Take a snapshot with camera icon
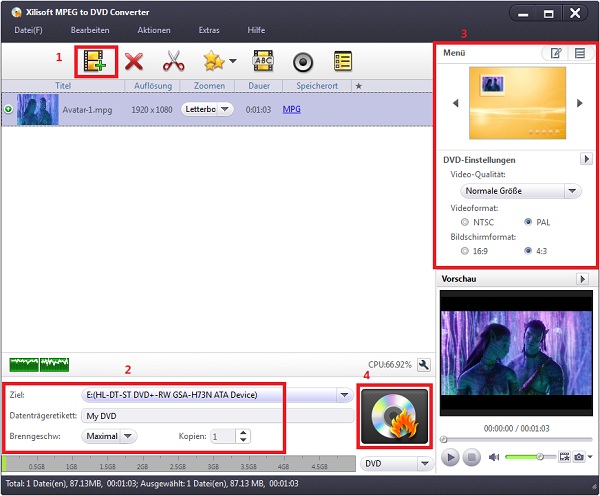Viewport: 600px width, 496px height. point(579,457)
